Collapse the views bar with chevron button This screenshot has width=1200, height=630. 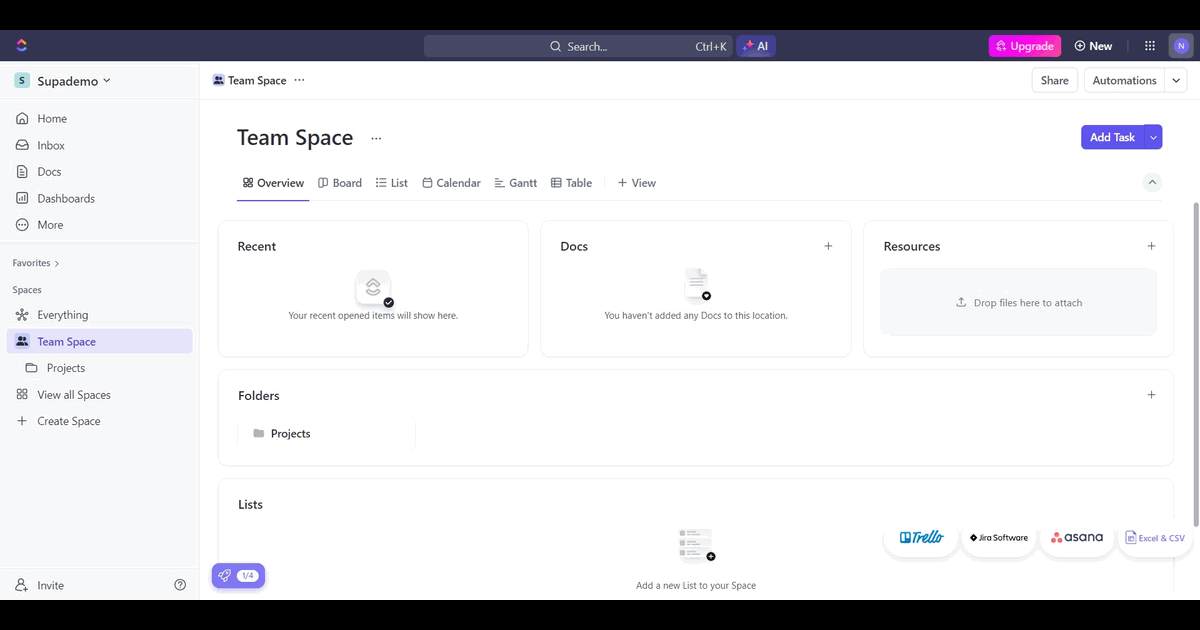1152,182
